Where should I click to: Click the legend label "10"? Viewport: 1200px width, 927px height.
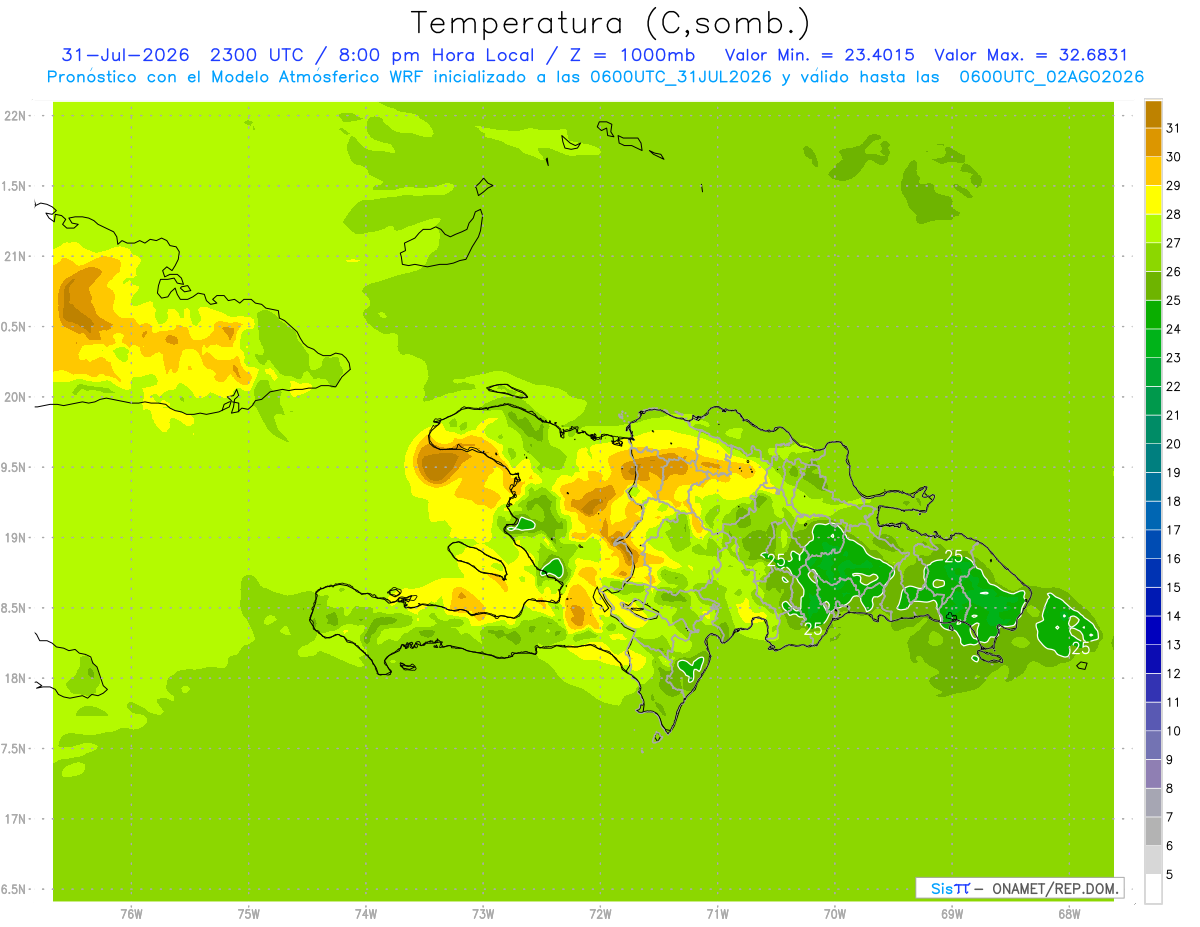(x=1173, y=731)
